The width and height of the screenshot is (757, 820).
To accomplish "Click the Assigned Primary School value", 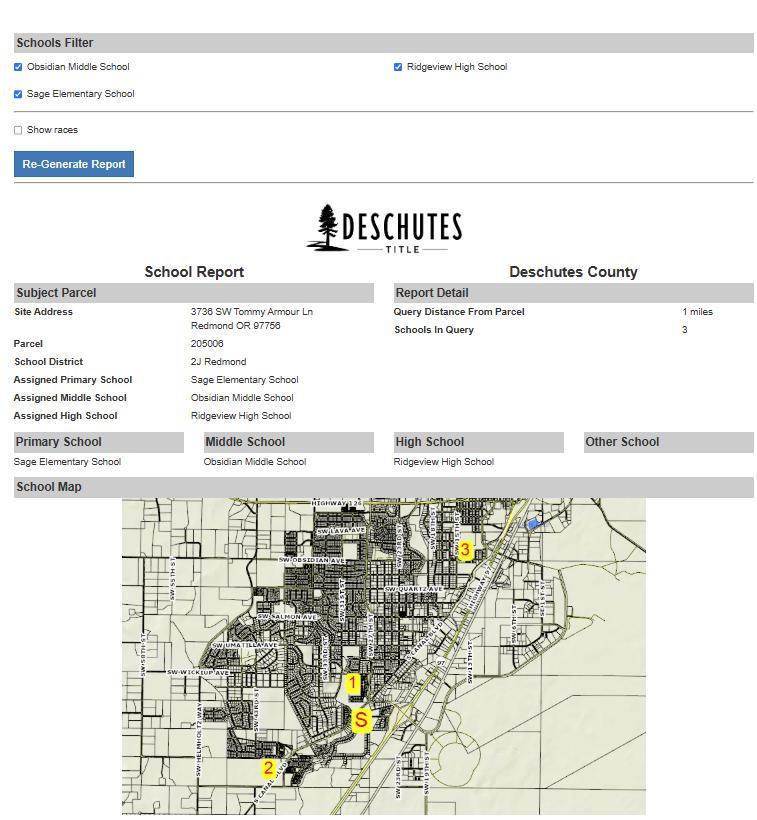I will click(245, 380).
